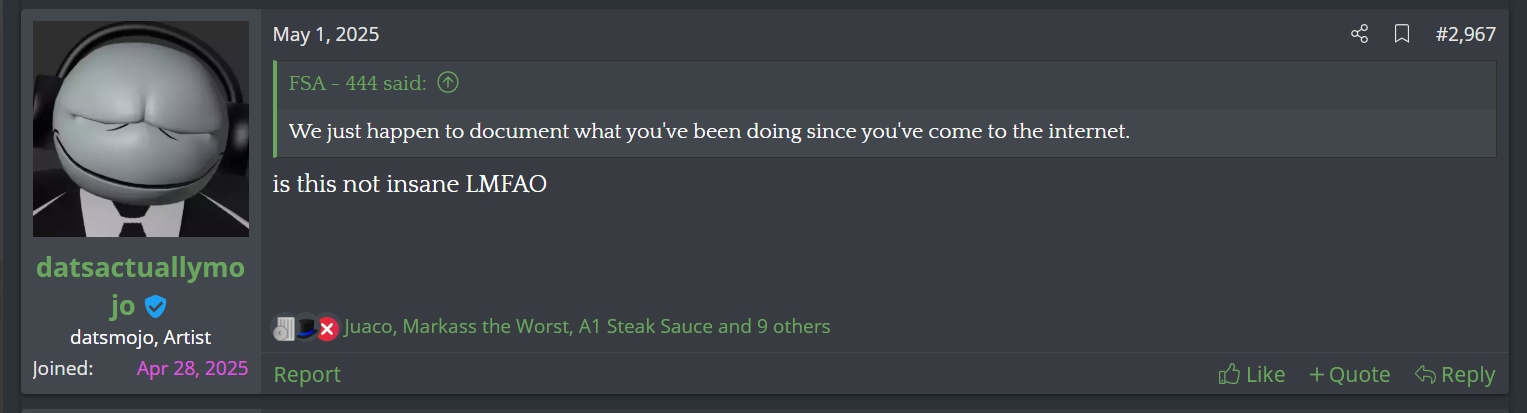Reply to this post
Screen dimensions: 1527x413
point(1455,374)
